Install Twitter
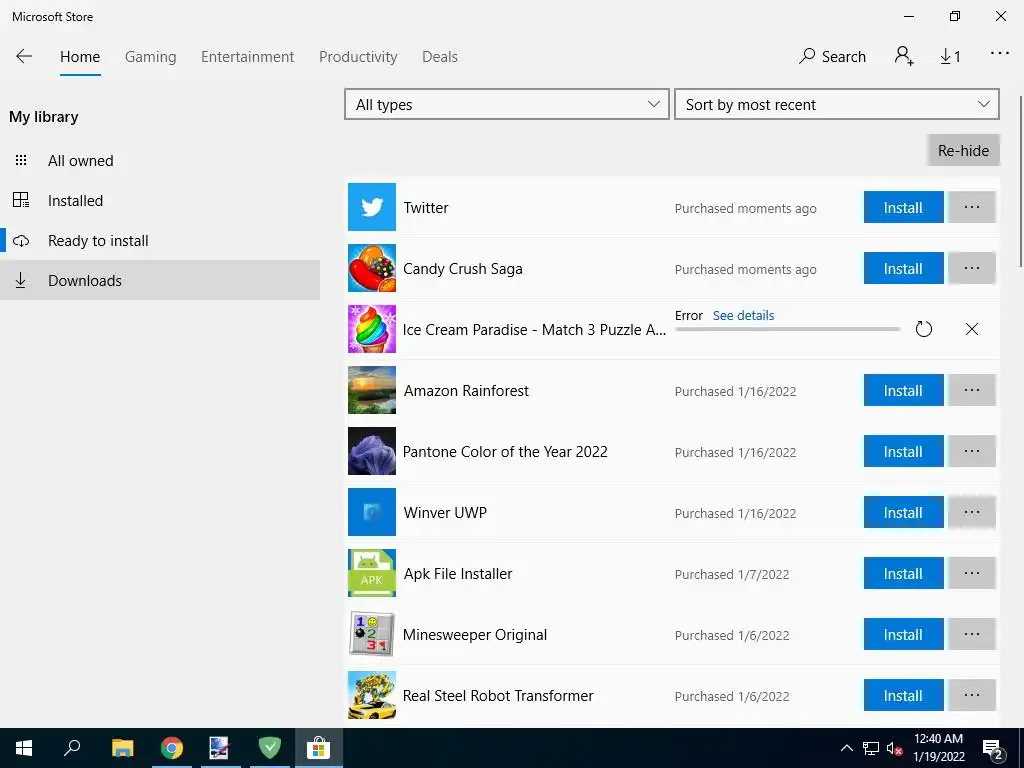Image resolution: width=1024 pixels, height=768 pixels. [903, 207]
